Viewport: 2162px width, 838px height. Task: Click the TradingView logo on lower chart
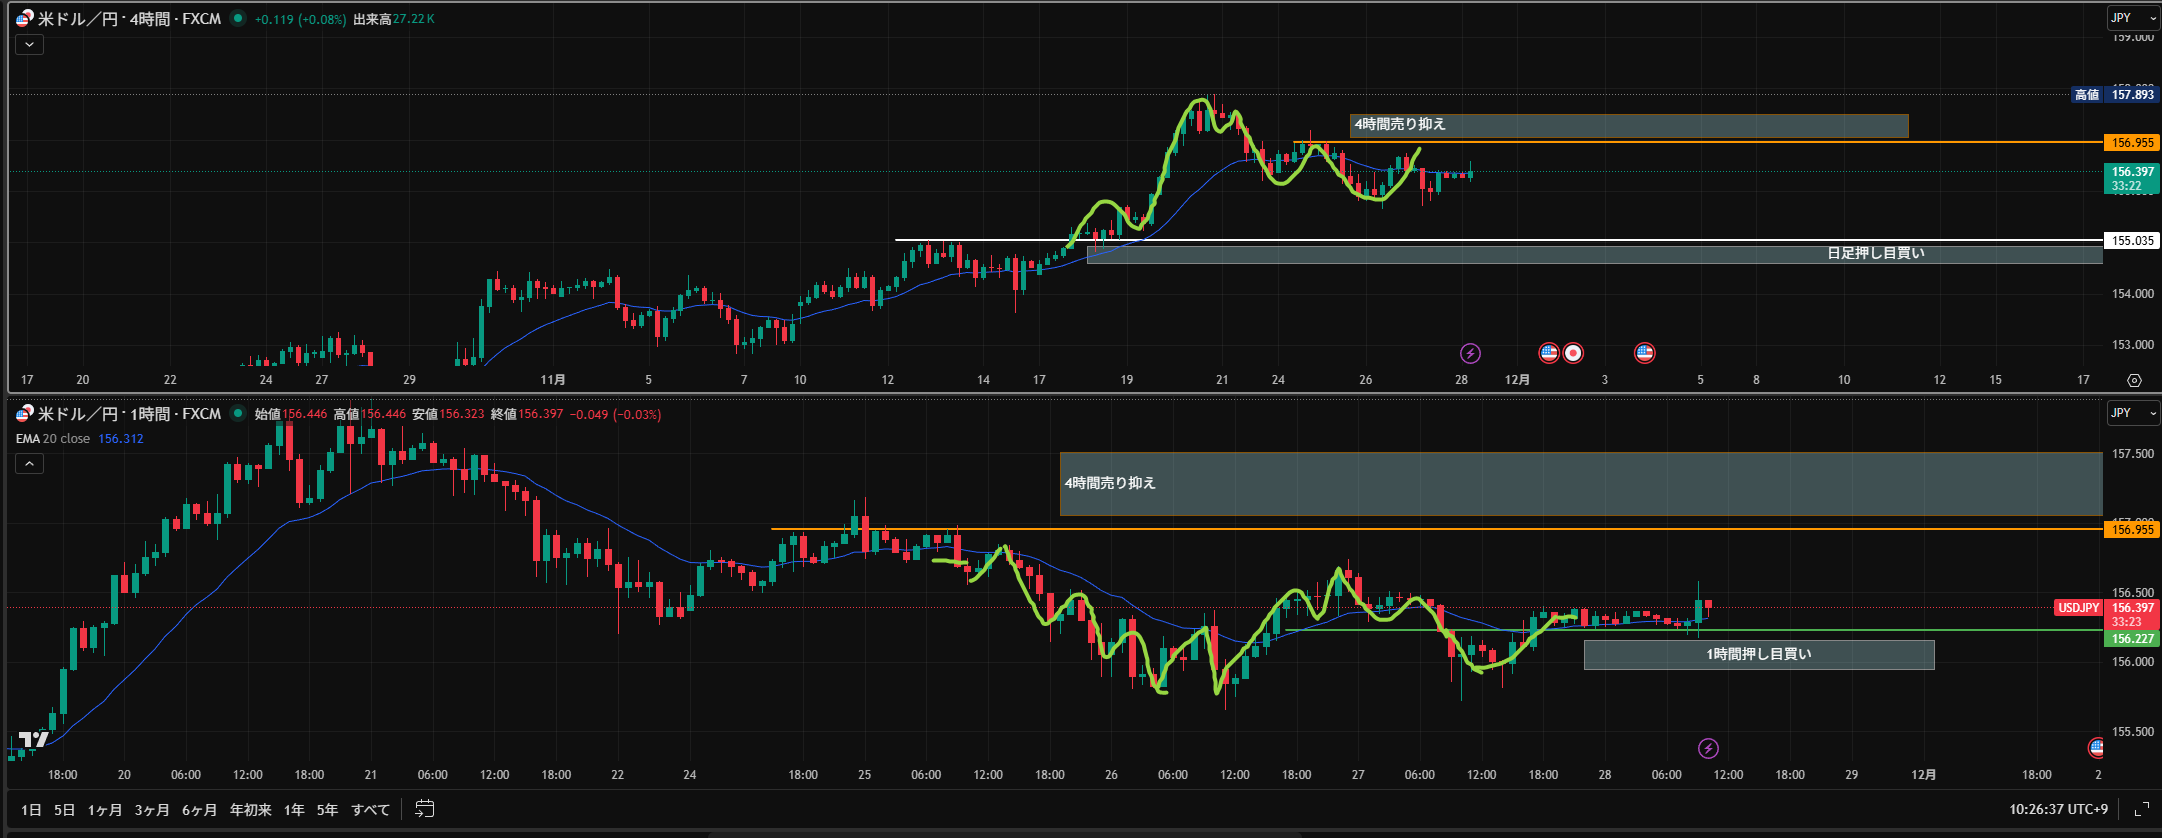tap(33, 740)
